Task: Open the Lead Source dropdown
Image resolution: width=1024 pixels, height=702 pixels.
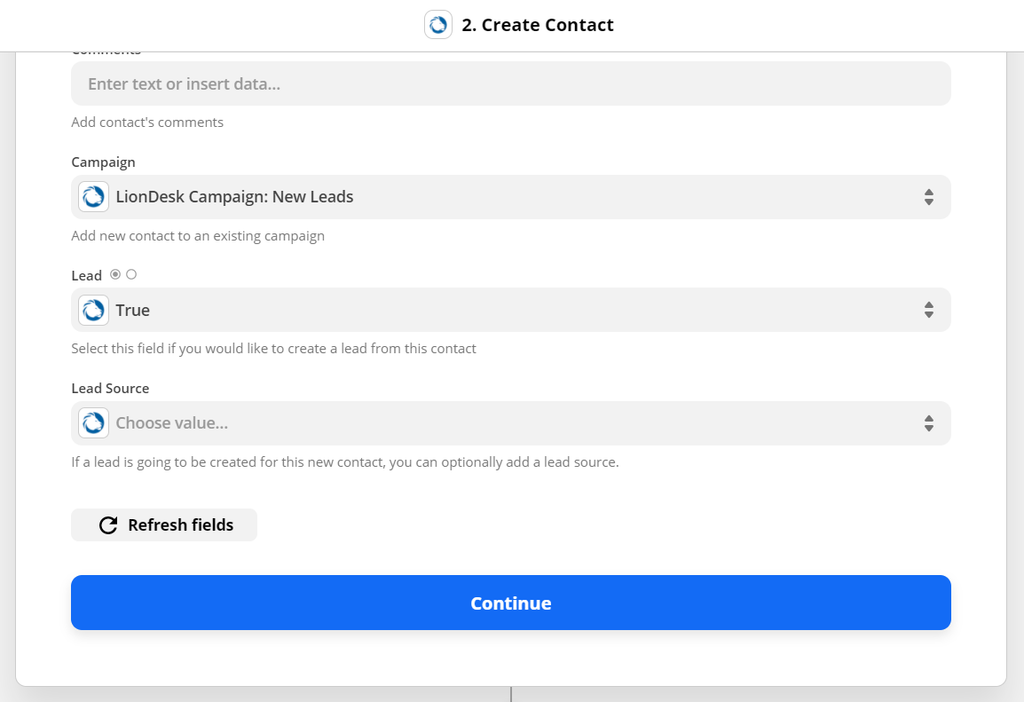Action: click(510, 423)
